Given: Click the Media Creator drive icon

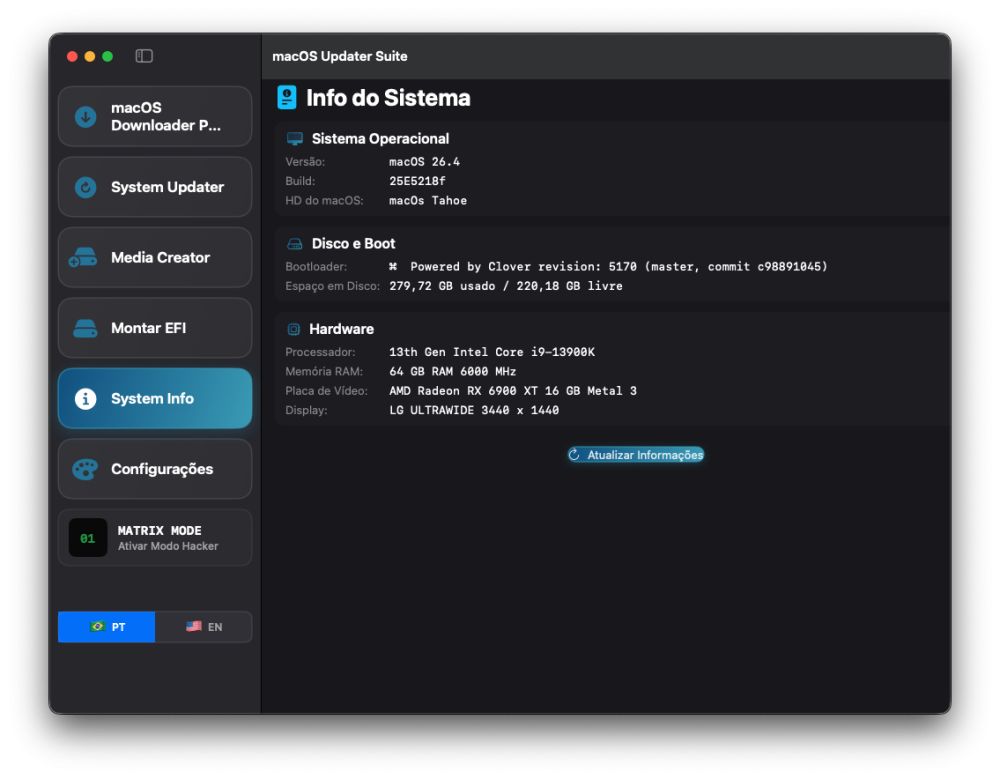Looking at the screenshot, I should click(x=83, y=257).
